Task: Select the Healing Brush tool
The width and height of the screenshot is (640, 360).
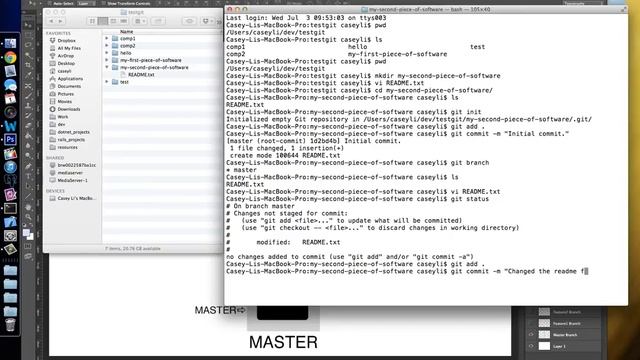Action: 29,86
